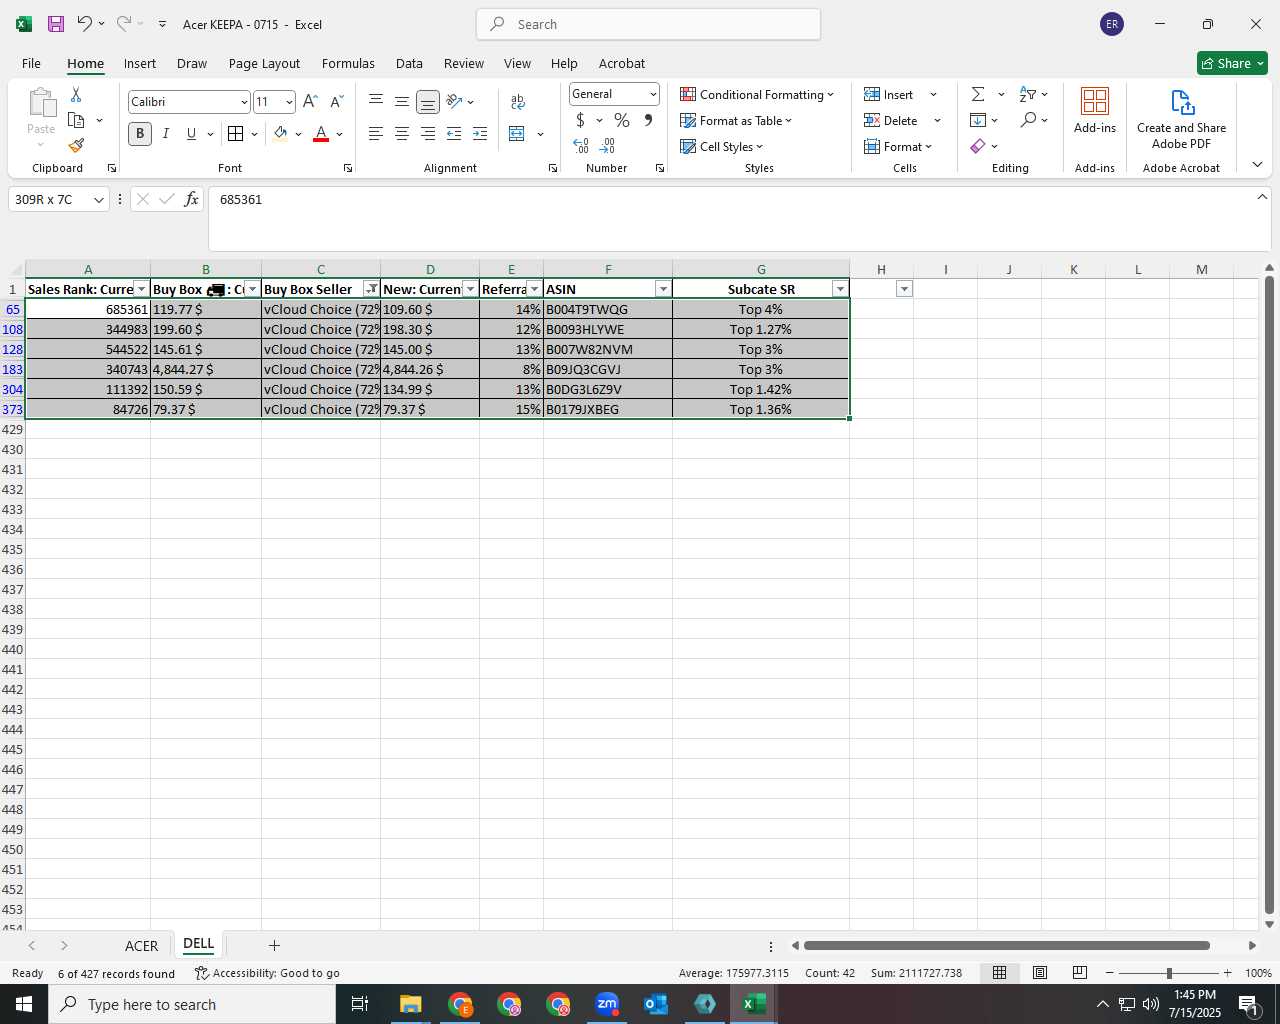Add a new sheet with plus icon
Image resolution: width=1280 pixels, height=1024 pixels.
coord(274,945)
